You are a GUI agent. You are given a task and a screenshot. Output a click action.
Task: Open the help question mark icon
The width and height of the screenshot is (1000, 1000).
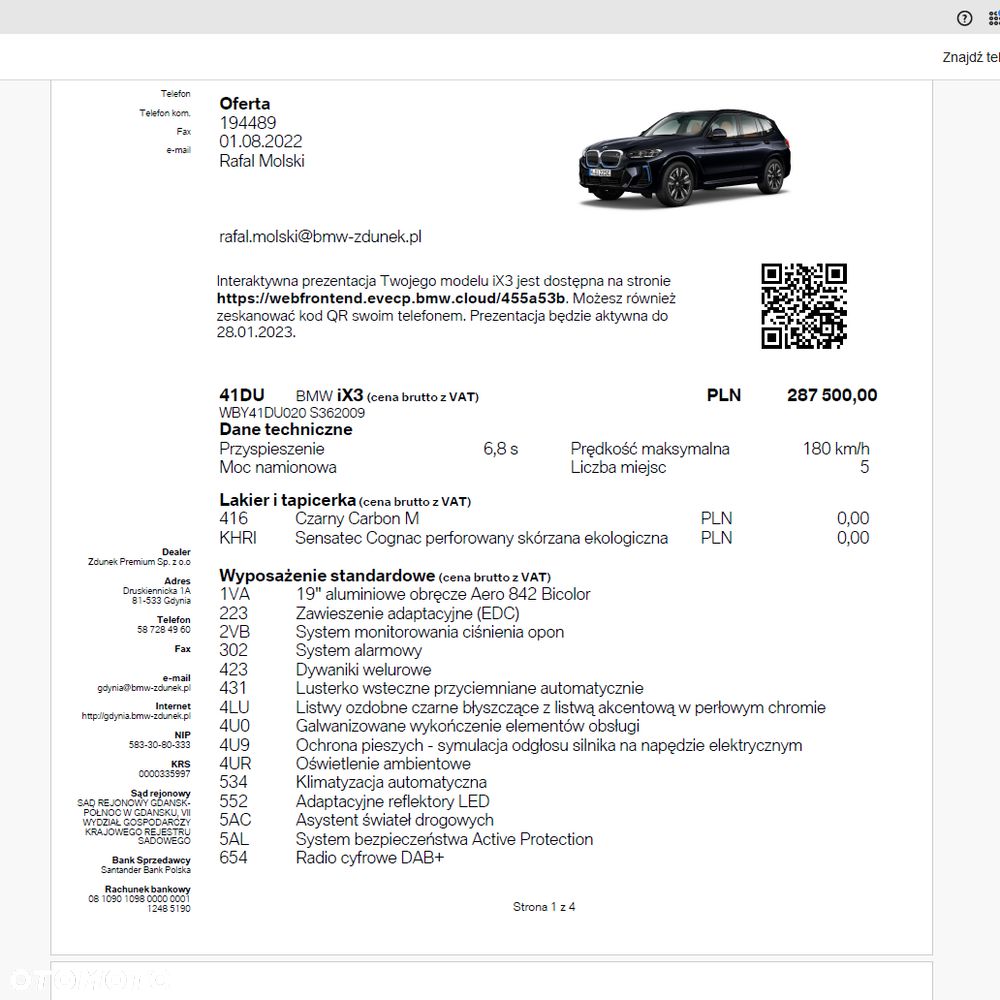coord(964,18)
